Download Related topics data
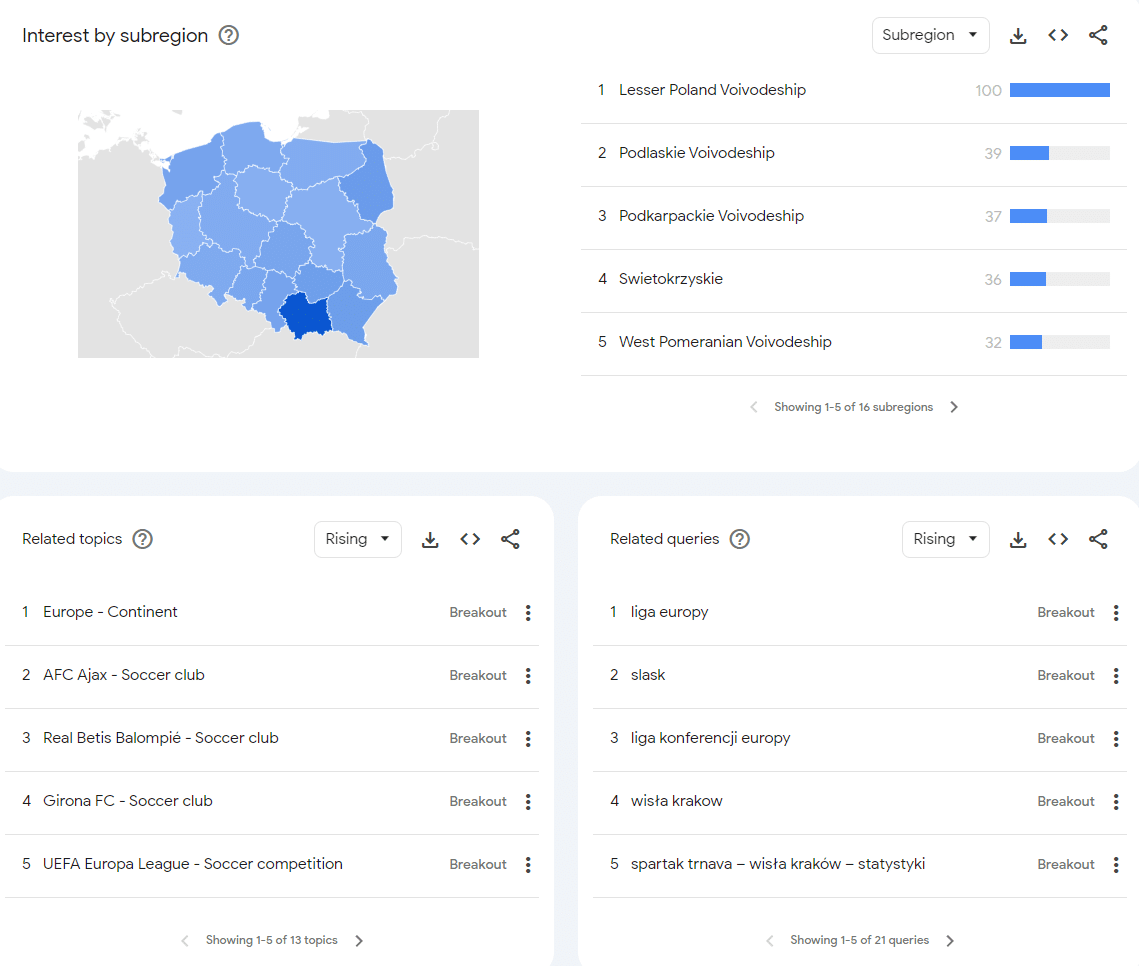This screenshot has height=966, width=1139. point(430,540)
